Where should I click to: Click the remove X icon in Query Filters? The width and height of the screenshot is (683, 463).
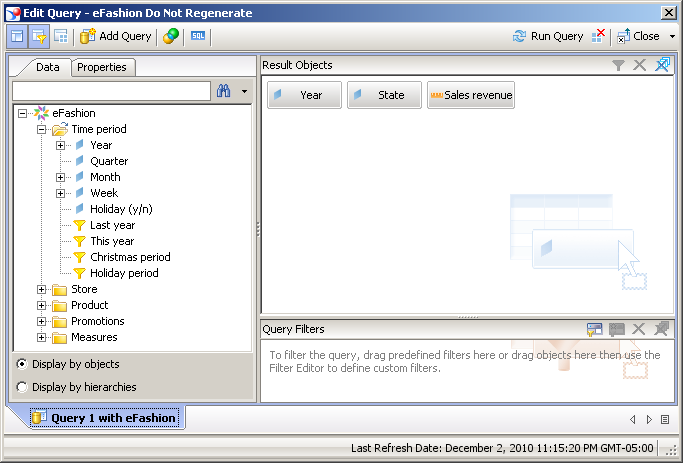point(639,329)
